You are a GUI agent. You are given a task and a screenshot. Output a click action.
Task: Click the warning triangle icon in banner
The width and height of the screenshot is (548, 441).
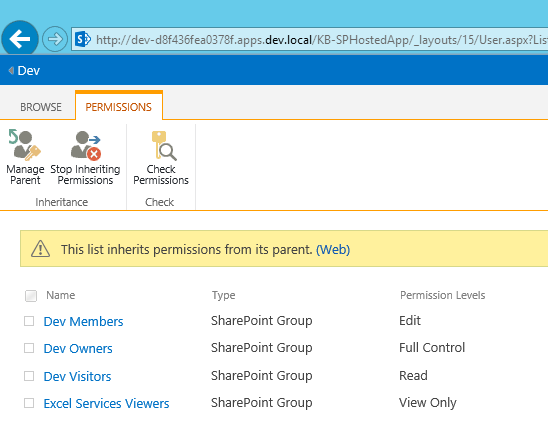coord(40,249)
